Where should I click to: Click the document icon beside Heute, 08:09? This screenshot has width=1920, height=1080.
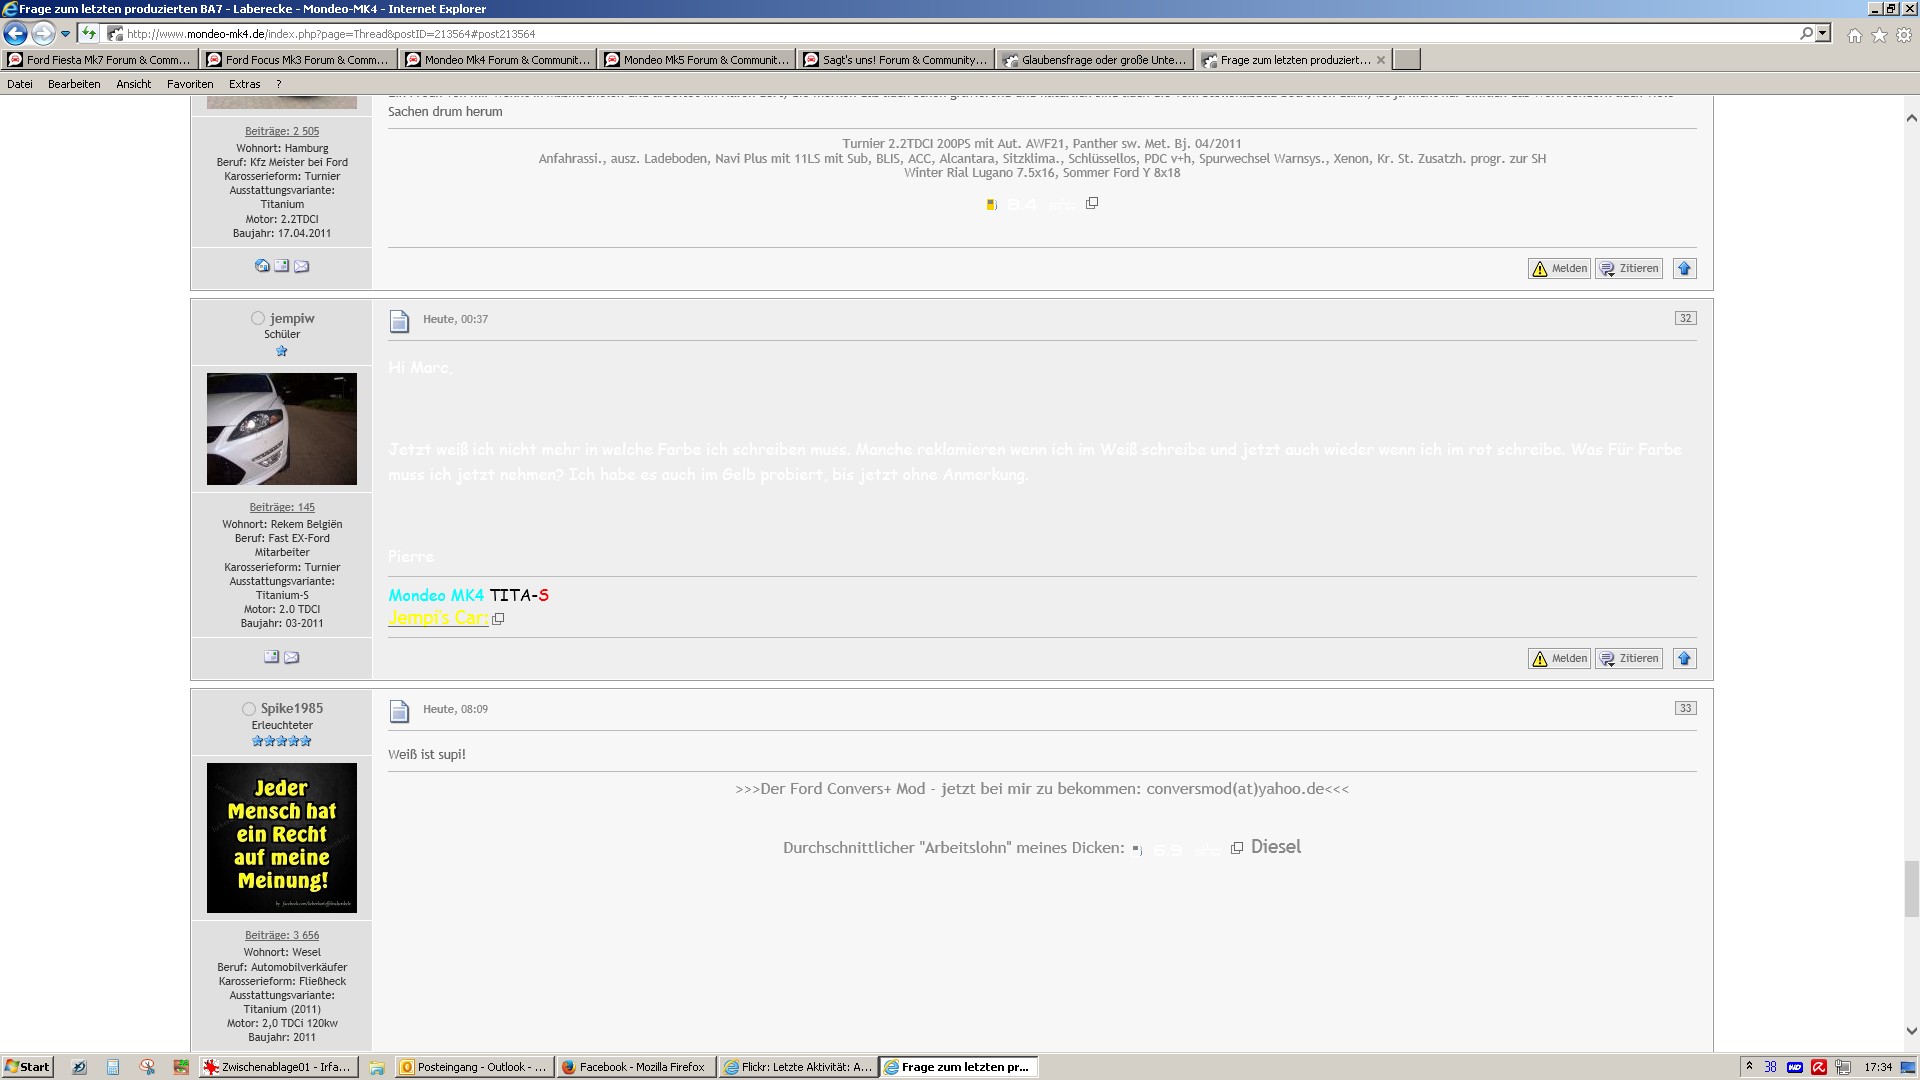[399, 711]
